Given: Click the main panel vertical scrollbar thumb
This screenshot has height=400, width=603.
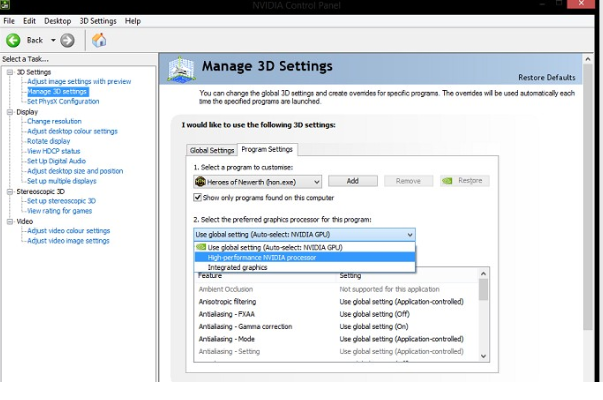Looking at the screenshot, I should [588, 197].
